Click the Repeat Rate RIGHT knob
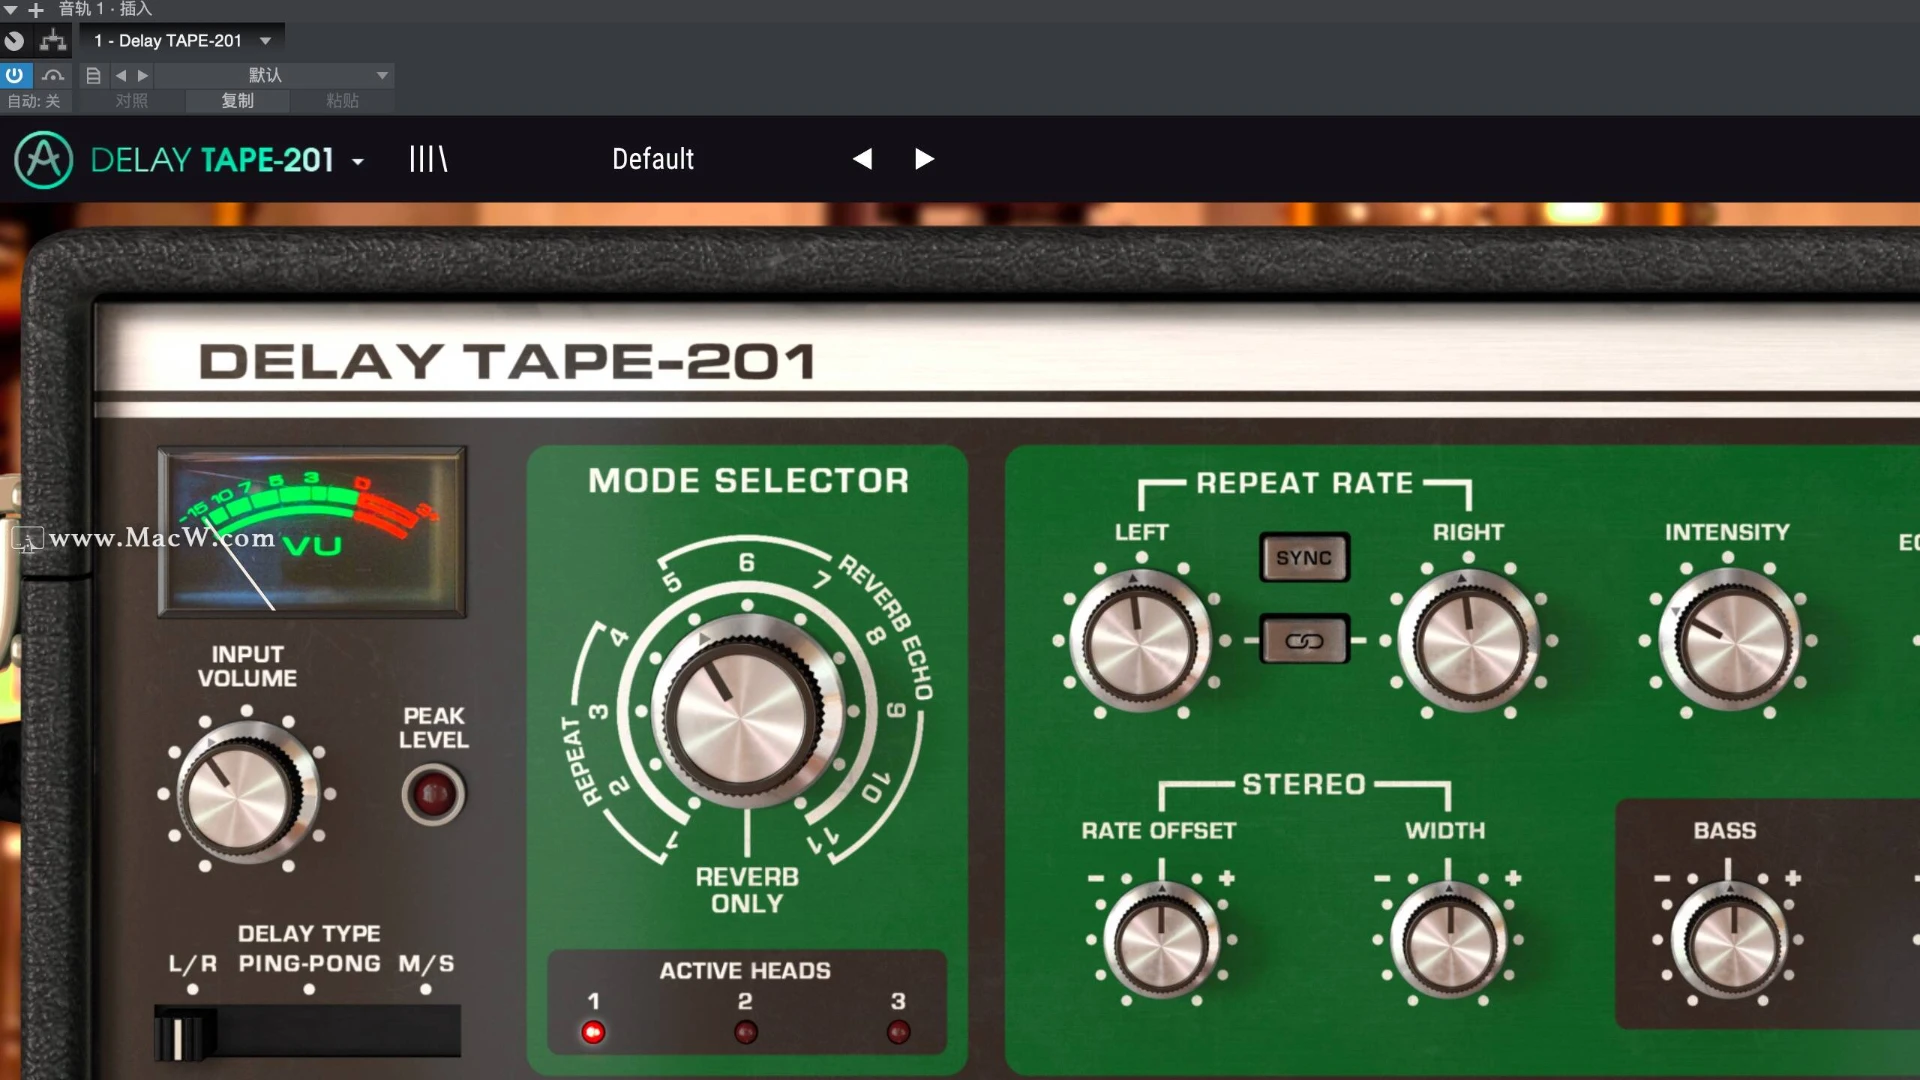The image size is (1920, 1080). (1468, 641)
